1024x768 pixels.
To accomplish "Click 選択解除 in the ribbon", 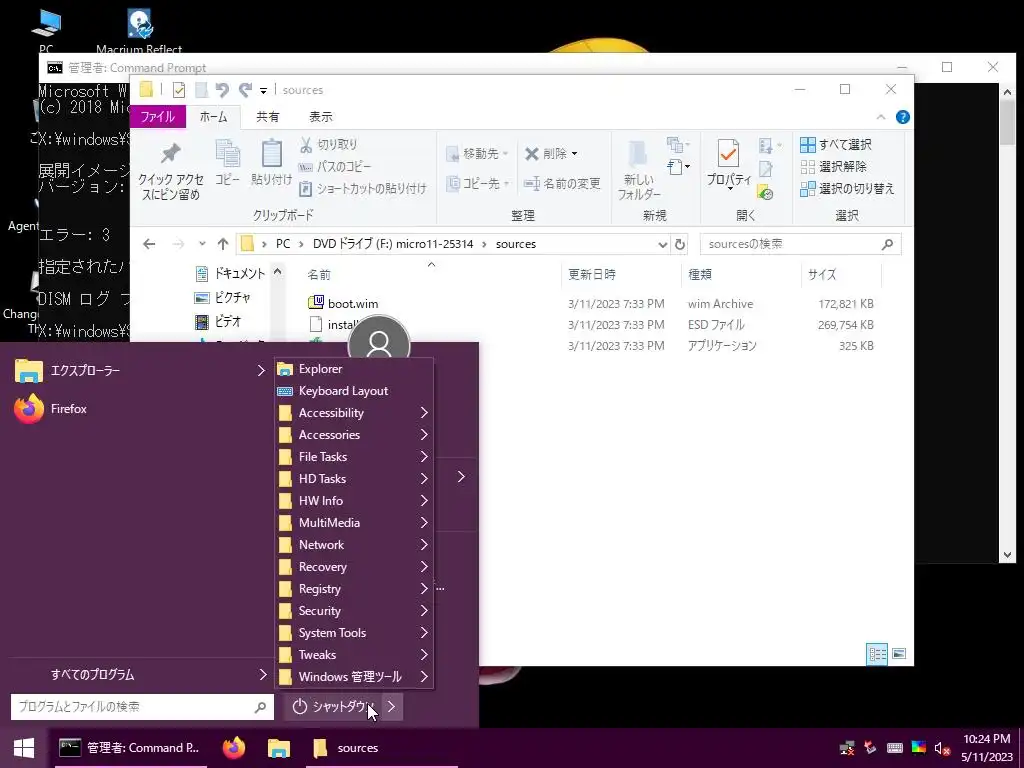I will point(833,167).
